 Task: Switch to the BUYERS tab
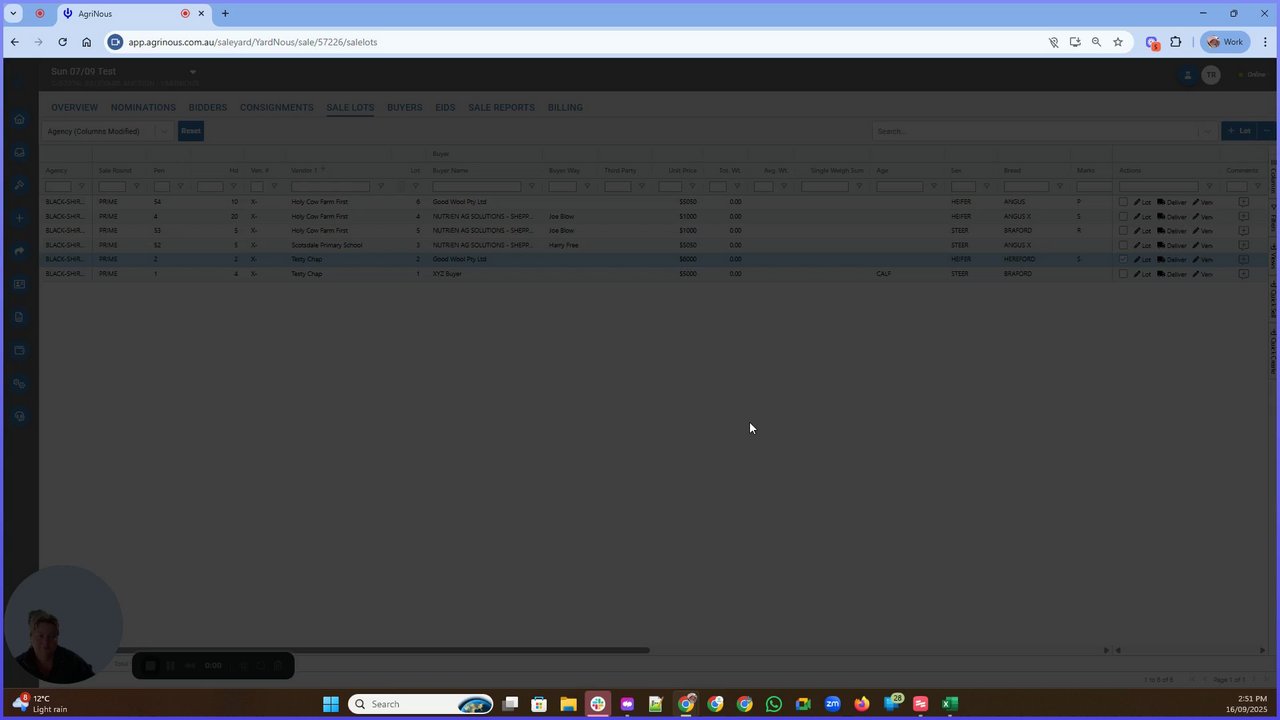[405, 107]
